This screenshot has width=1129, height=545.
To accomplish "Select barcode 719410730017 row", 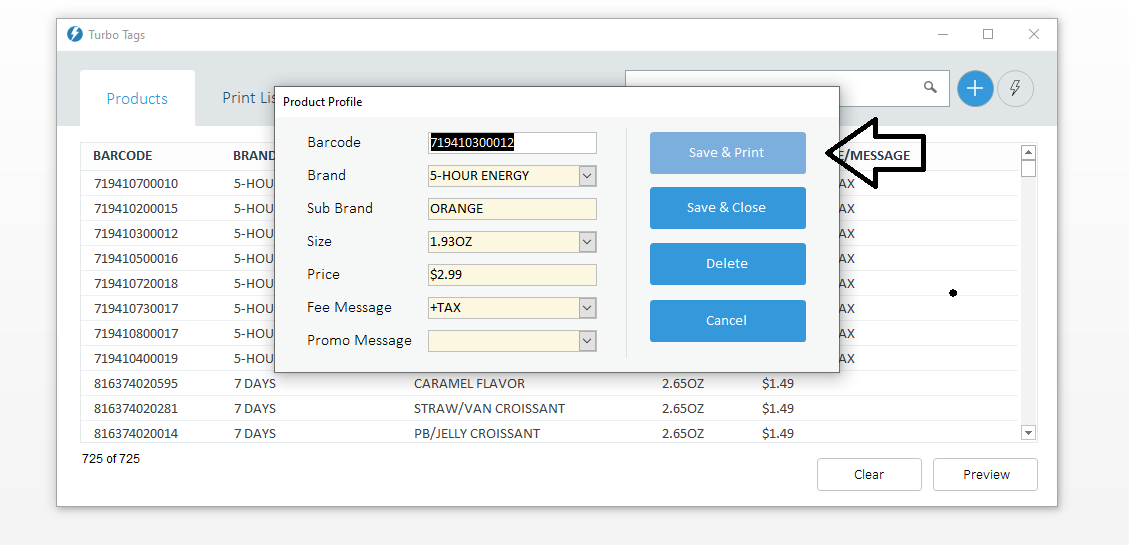I will tap(135, 308).
